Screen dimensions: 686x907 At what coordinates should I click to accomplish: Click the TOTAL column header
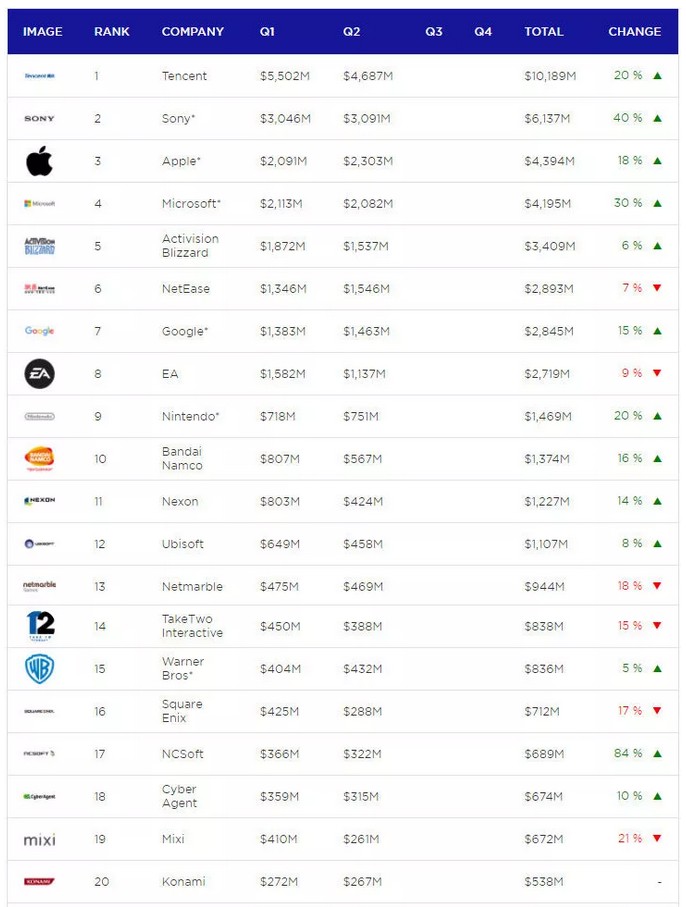point(544,32)
